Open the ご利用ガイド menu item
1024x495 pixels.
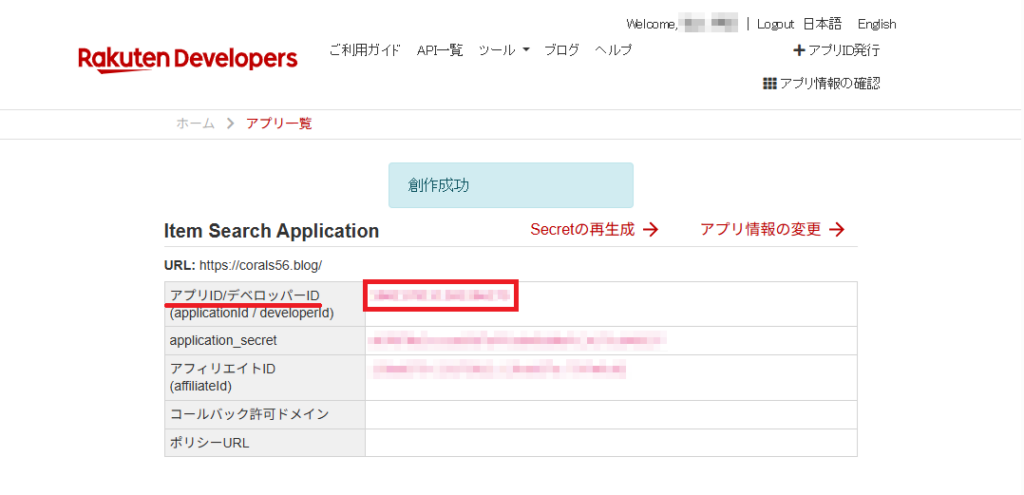[x=364, y=50]
